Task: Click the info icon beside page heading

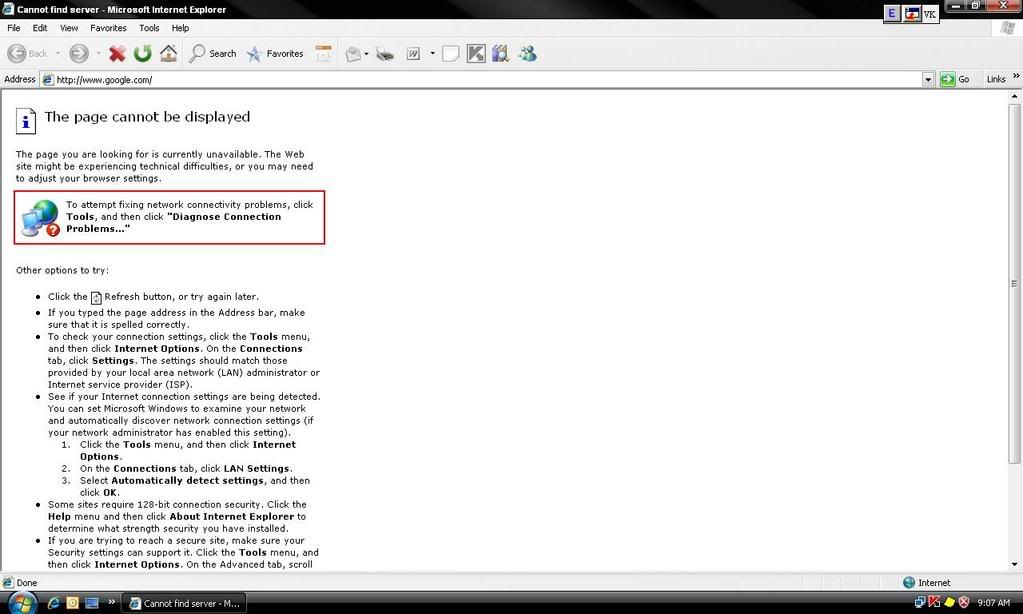Action: (x=25, y=121)
